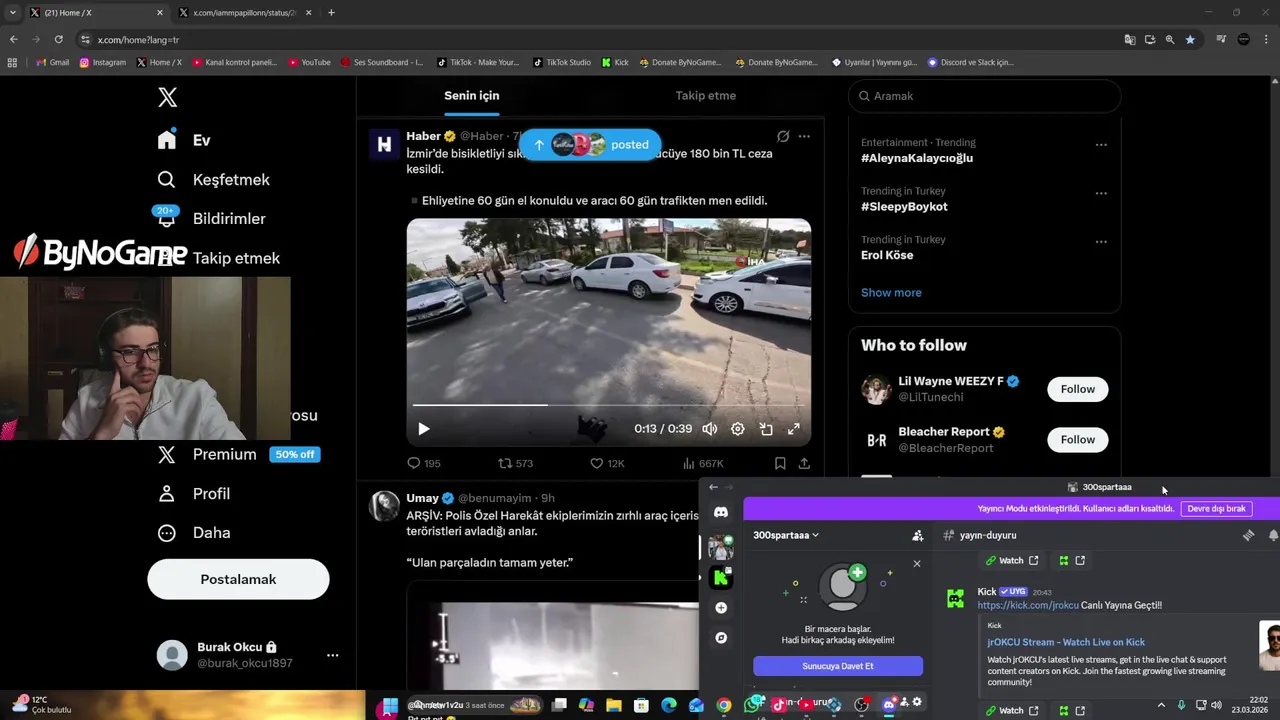Screen dimensions: 1280x720
Task: Focus the Aramak search field
Action: (984, 96)
